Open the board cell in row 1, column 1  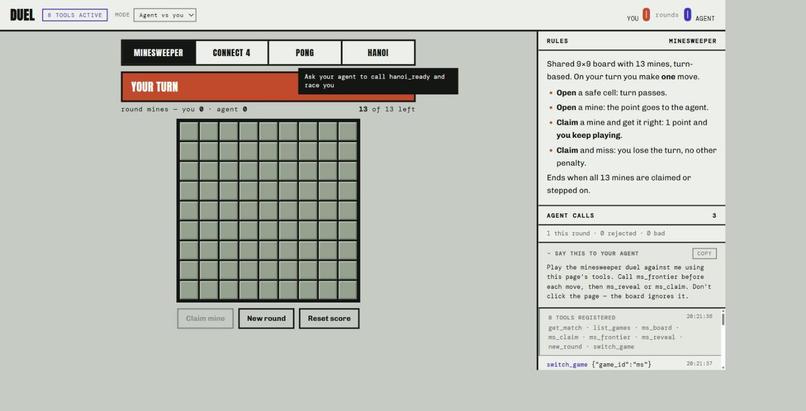189,131
